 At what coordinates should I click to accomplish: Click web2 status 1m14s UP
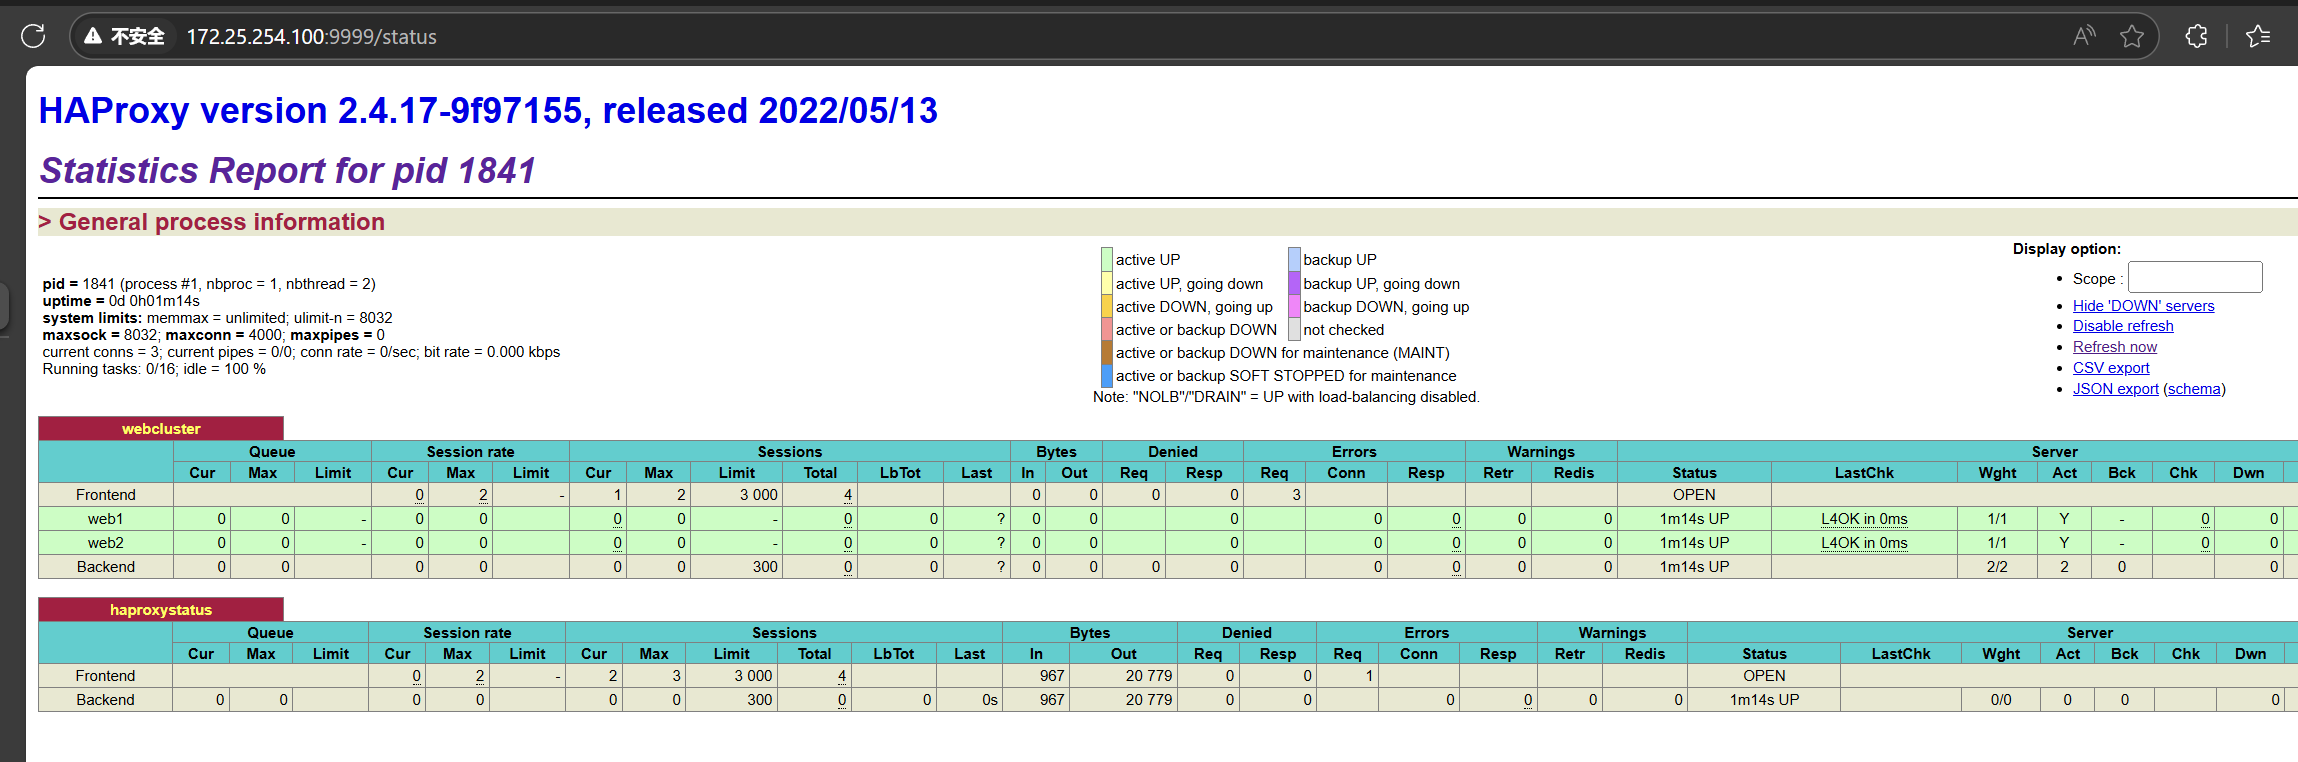pyautogui.click(x=1694, y=542)
